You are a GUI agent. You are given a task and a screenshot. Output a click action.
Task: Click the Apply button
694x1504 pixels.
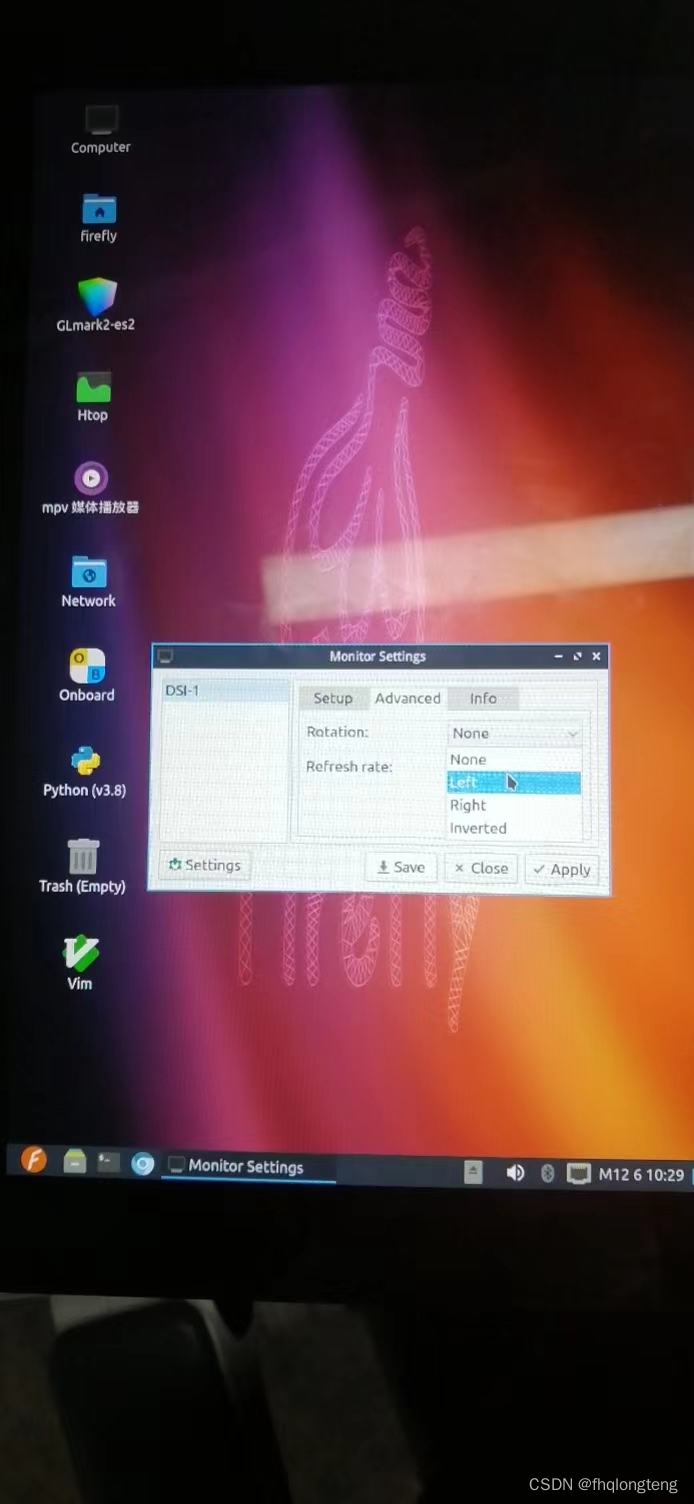click(562, 870)
